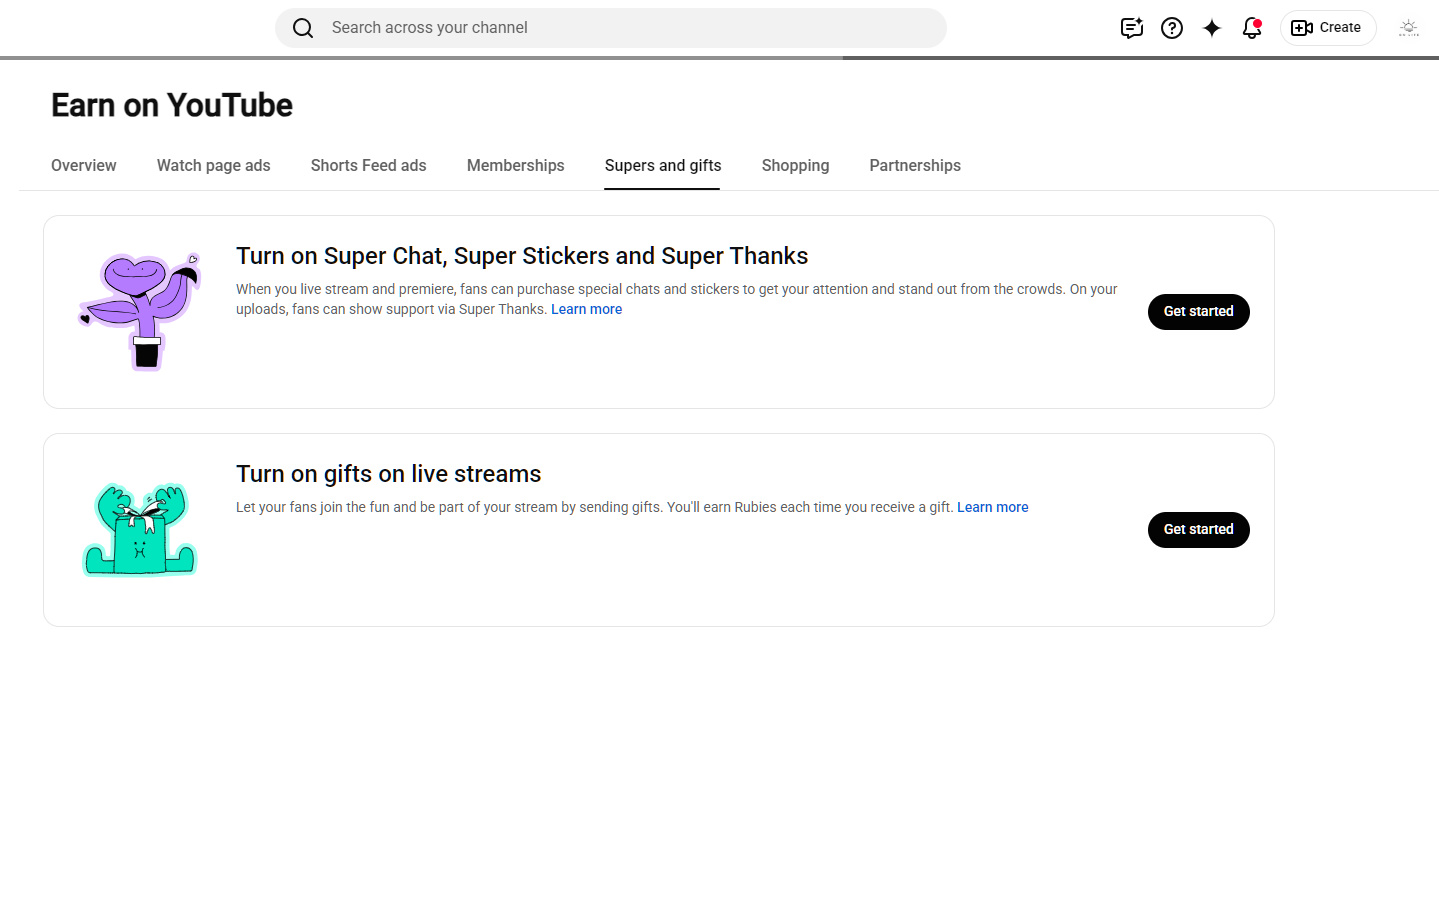Select the Shorts Feed ads tab
Screen dimensions: 1439x920
point(369,166)
